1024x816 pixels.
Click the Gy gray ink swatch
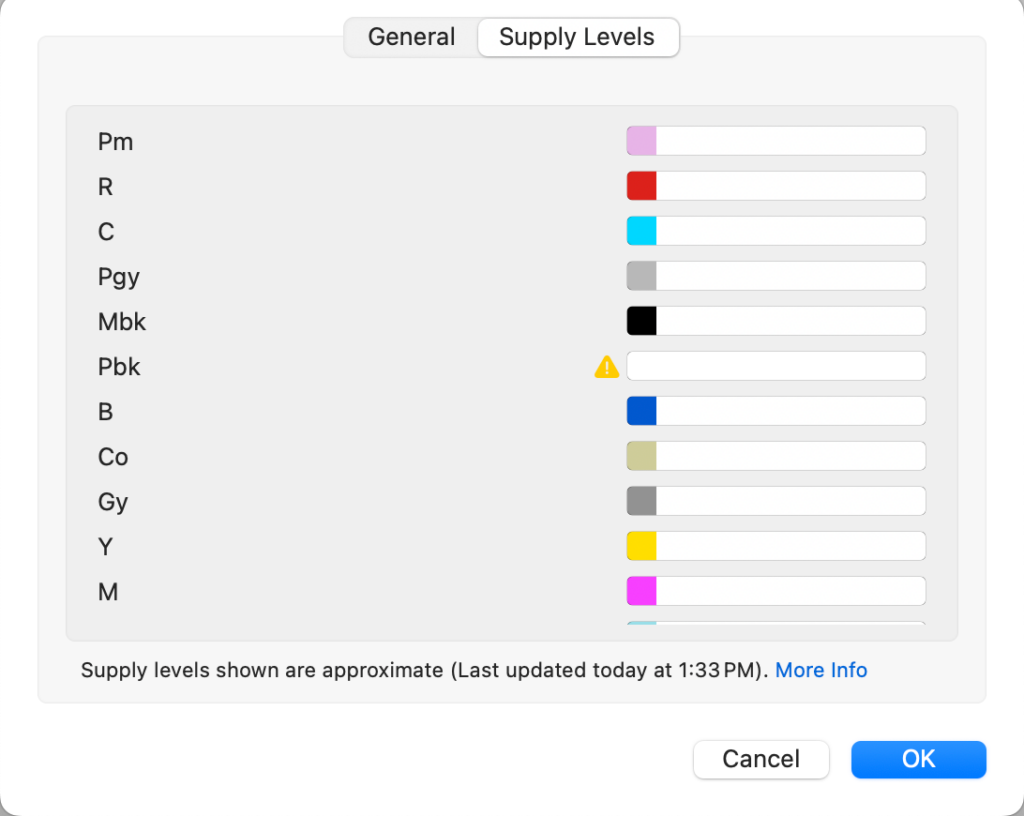coord(641,500)
